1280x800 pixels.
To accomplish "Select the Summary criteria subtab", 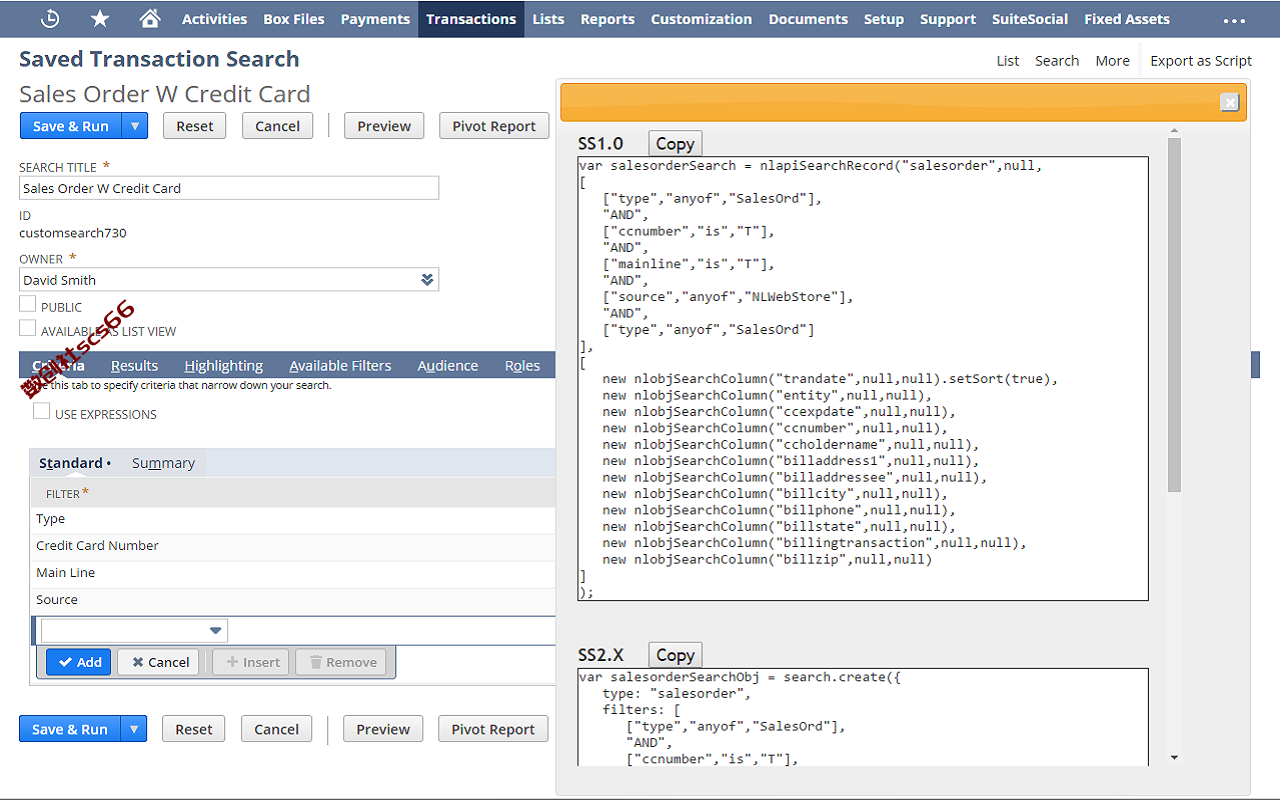I will click(x=163, y=463).
